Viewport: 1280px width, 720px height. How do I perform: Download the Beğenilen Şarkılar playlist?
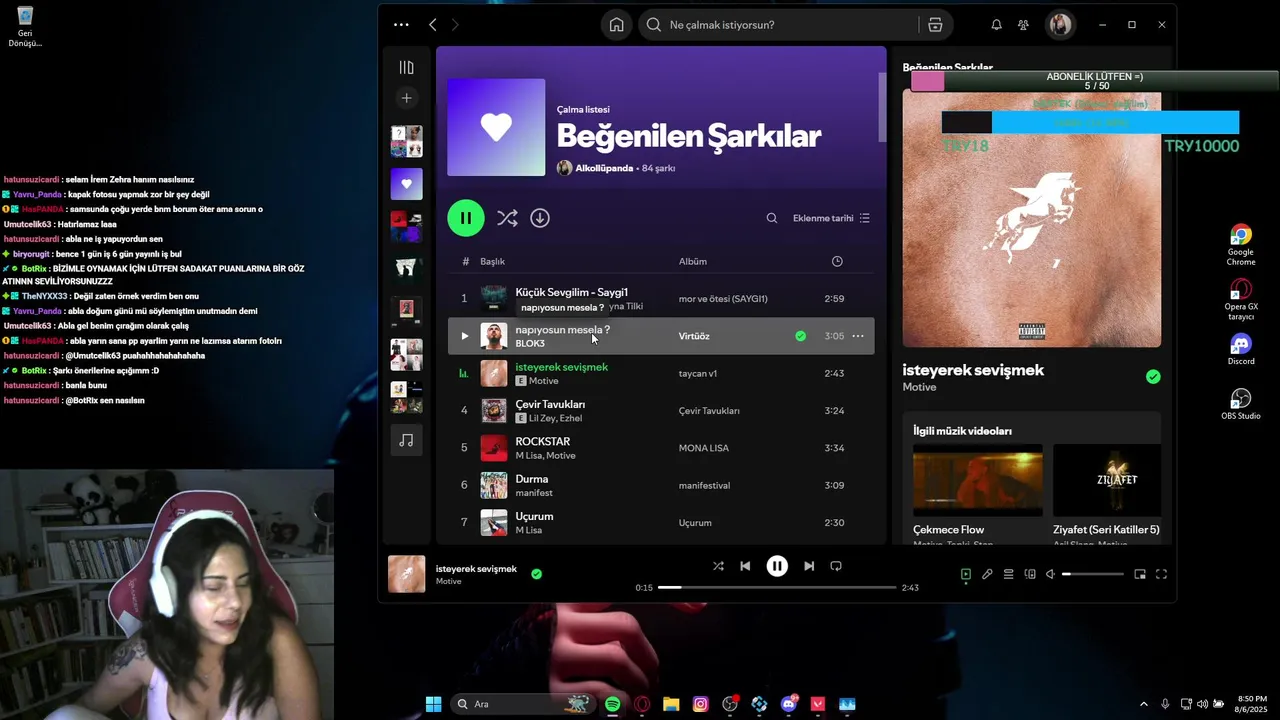[540, 218]
